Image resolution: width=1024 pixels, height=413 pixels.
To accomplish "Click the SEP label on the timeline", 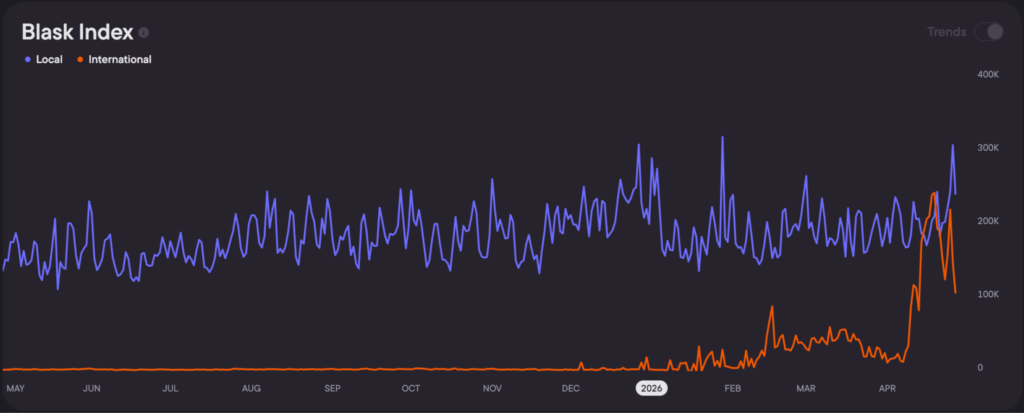I will coord(332,388).
